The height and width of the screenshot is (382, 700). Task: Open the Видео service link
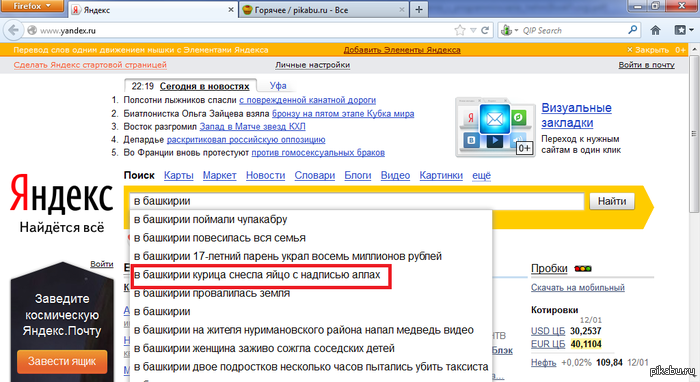(395, 175)
